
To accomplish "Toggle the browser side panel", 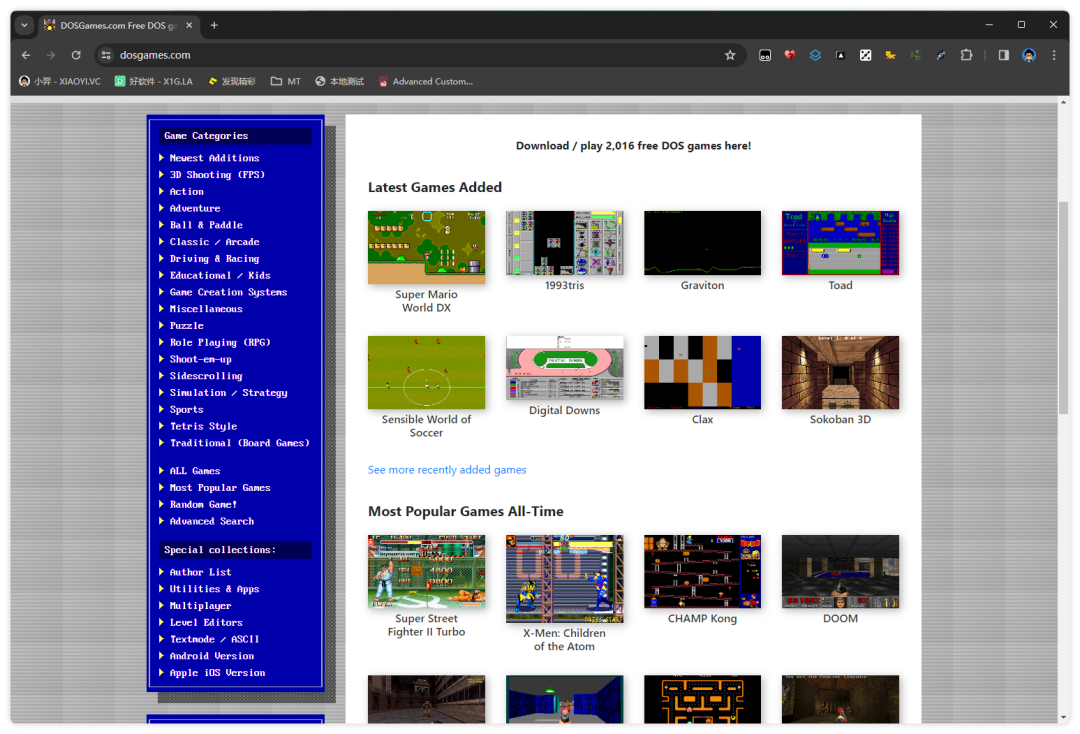I will (x=1003, y=55).
